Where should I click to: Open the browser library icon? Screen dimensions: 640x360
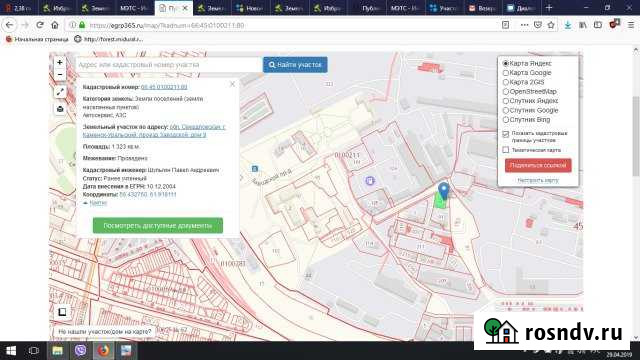click(x=583, y=25)
